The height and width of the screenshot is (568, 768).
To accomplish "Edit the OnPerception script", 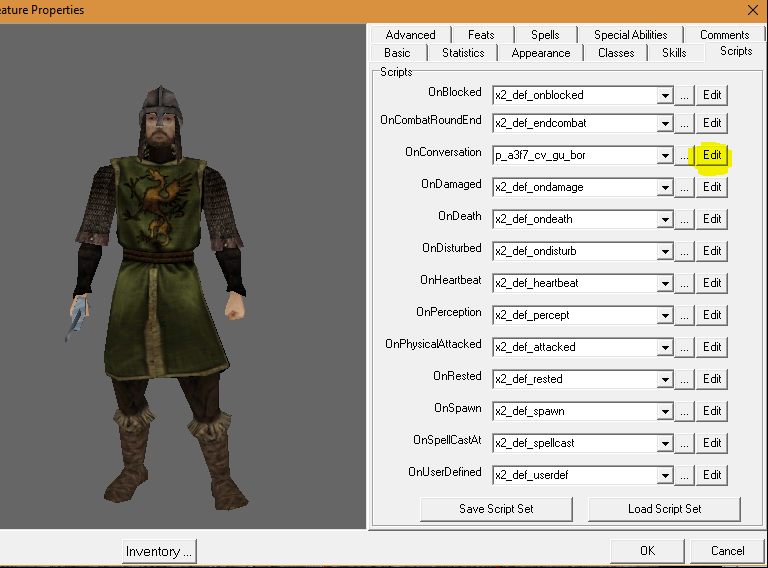I will [x=712, y=315].
